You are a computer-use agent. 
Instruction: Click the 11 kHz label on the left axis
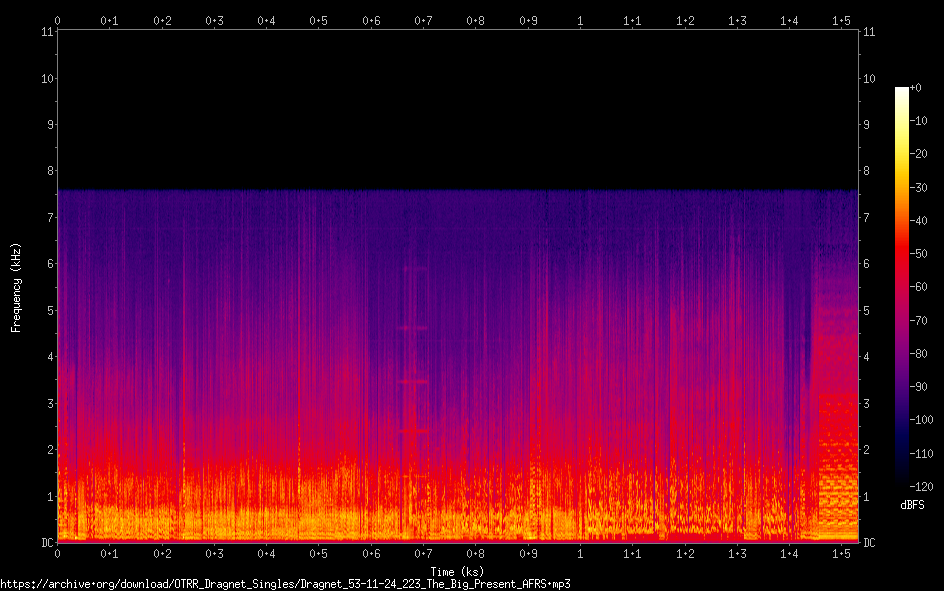tap(47, 32)
